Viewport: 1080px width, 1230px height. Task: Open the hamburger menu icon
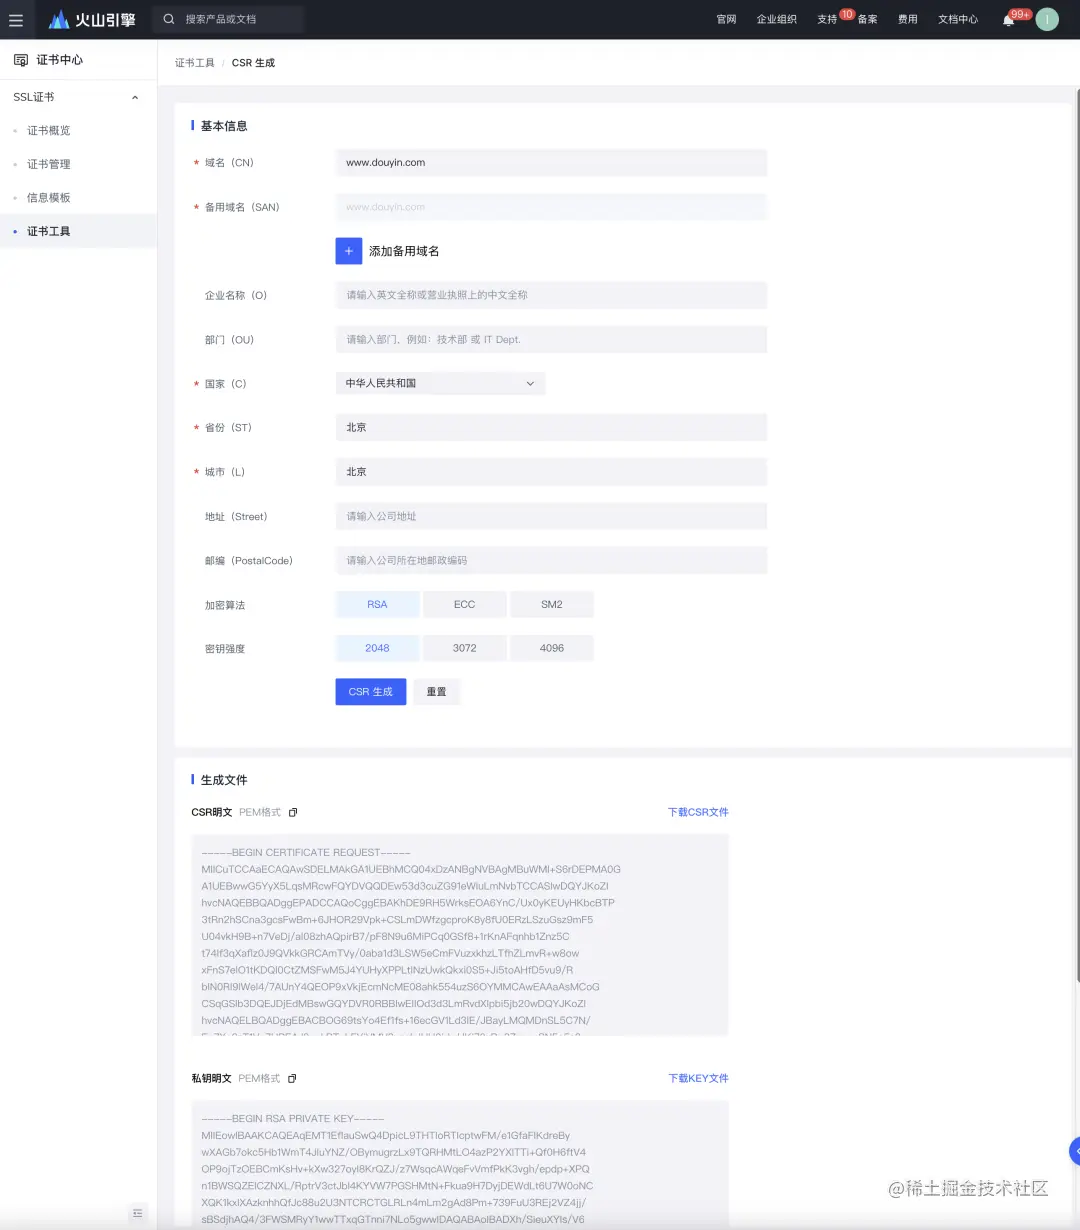(x=16, y=20)
